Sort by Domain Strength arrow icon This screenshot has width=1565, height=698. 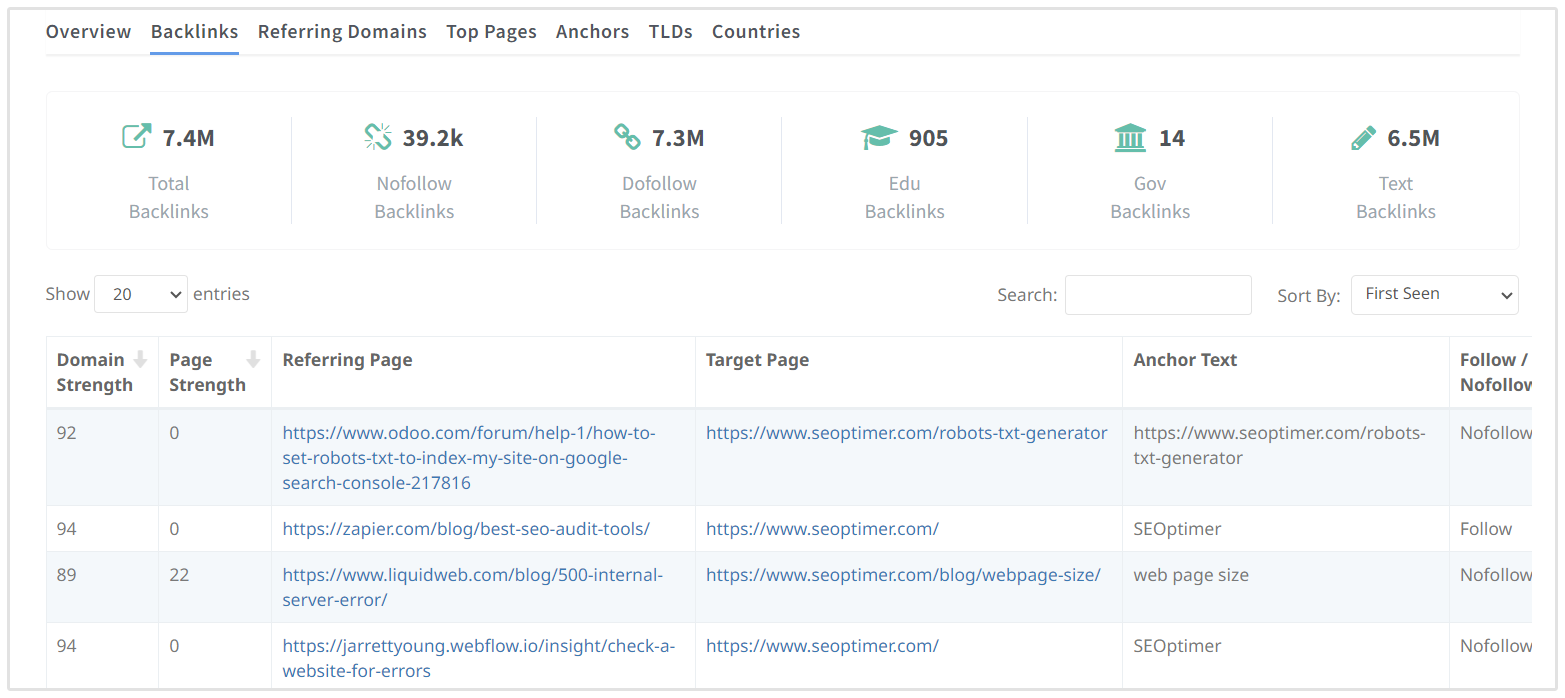[141, 360]
